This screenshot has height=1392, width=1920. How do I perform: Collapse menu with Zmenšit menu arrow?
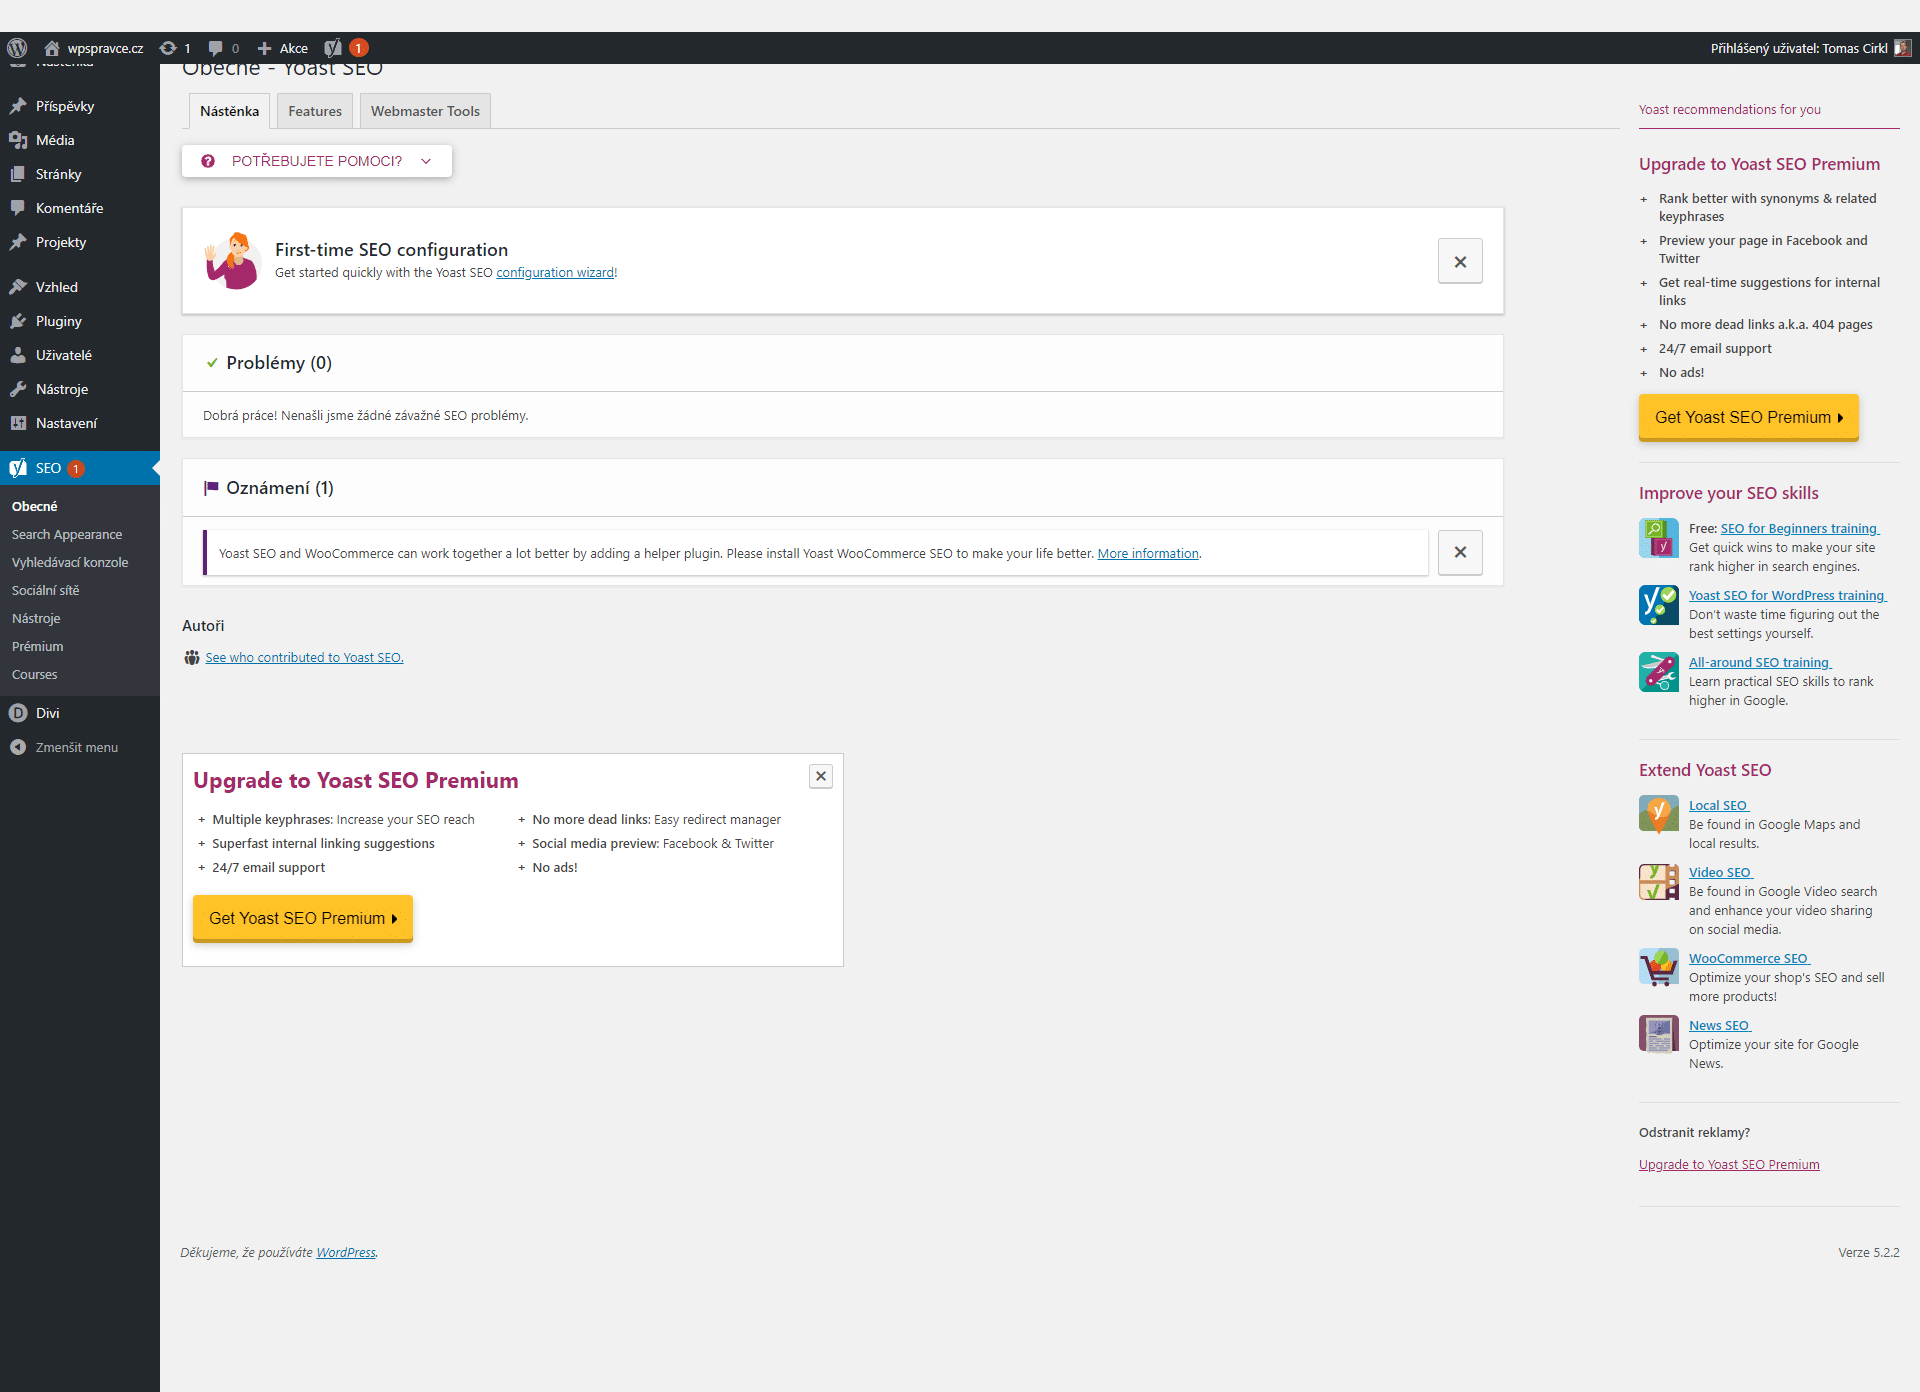(x=18, y=747)
